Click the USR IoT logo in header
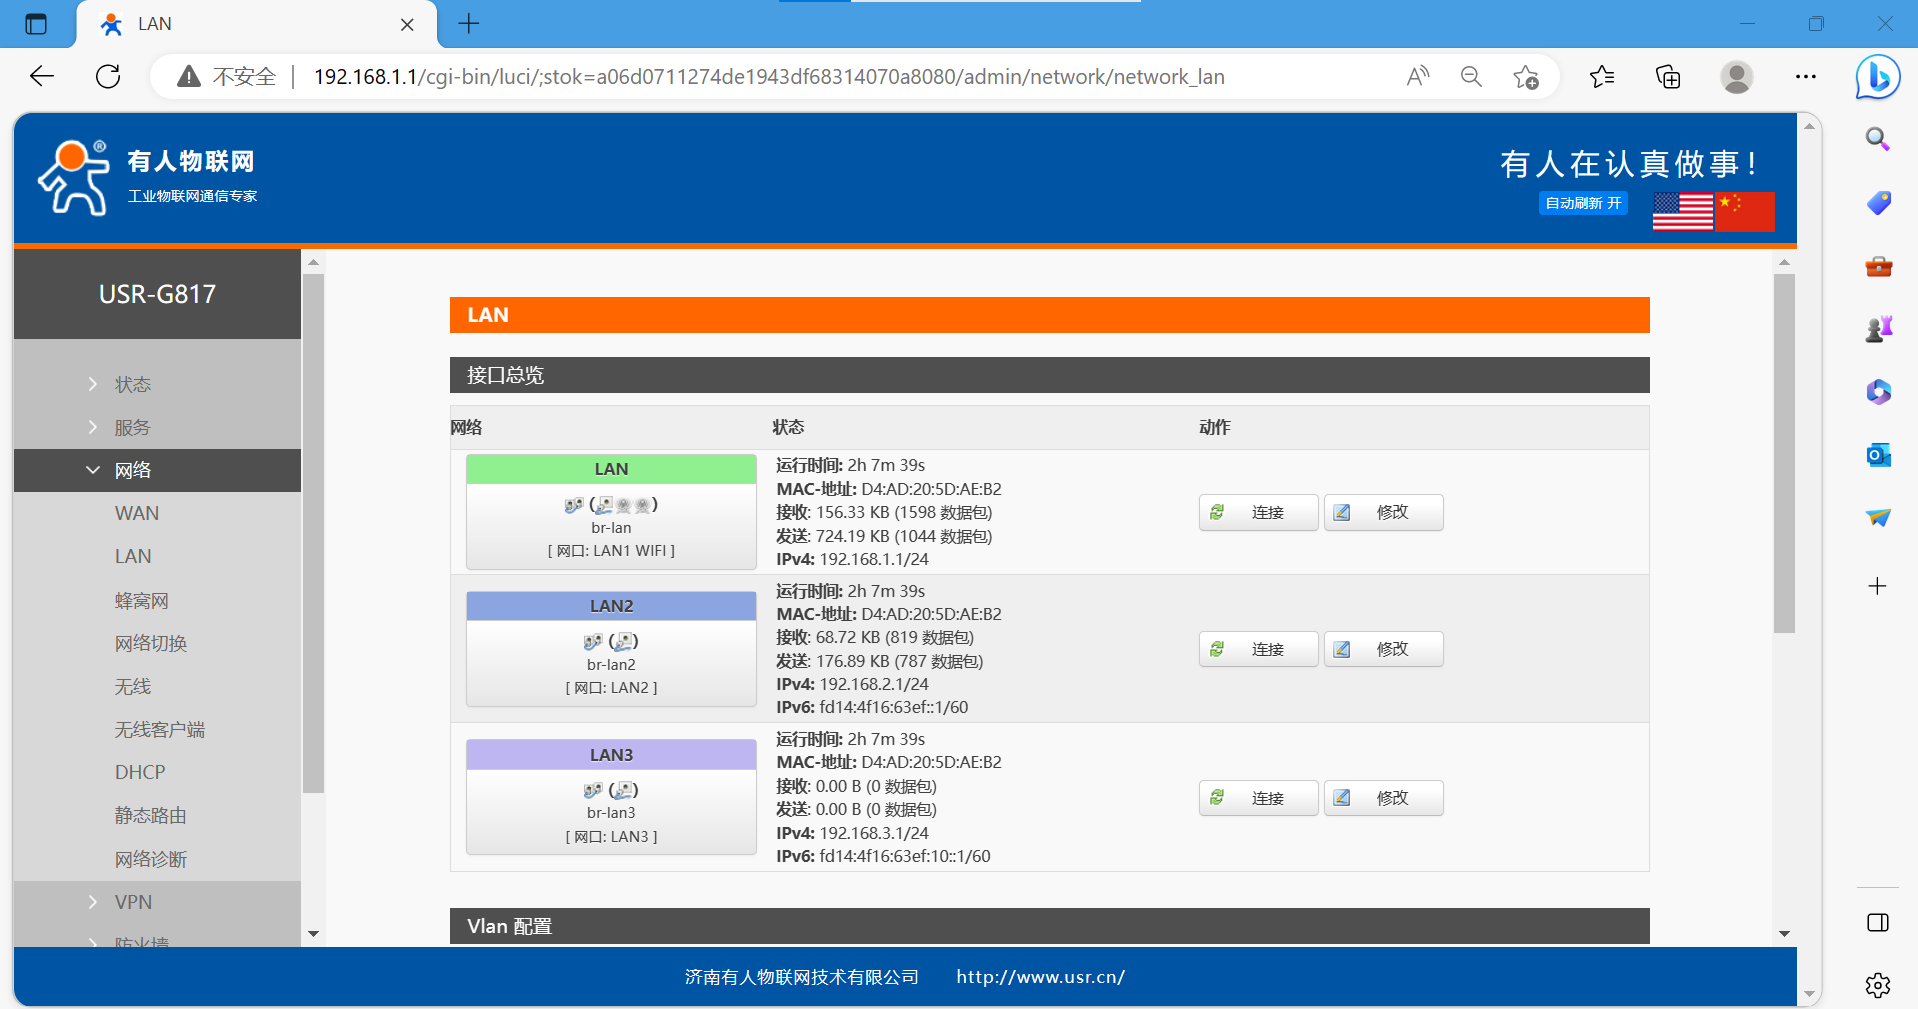 click(x=74, y=178)
